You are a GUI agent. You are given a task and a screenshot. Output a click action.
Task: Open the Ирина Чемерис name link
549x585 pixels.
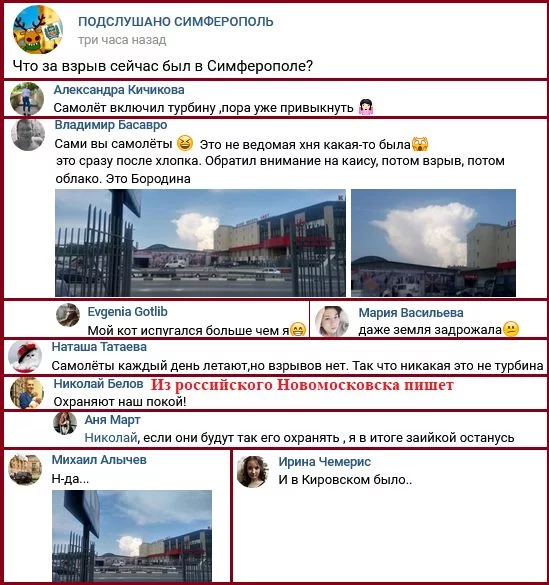[x=324, y=462]
